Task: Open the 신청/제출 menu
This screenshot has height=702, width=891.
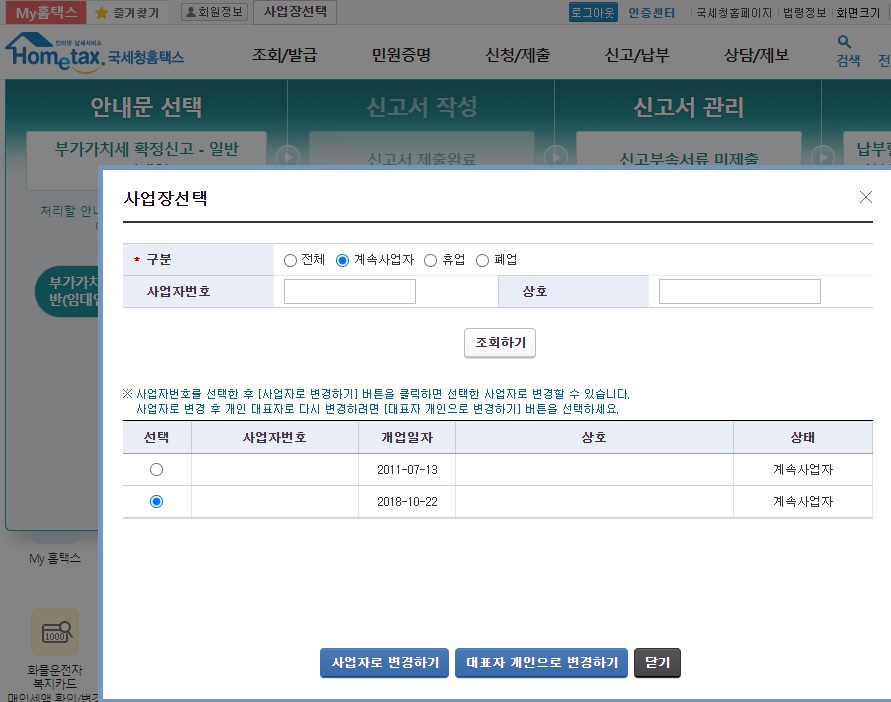Action: point(518,55)
